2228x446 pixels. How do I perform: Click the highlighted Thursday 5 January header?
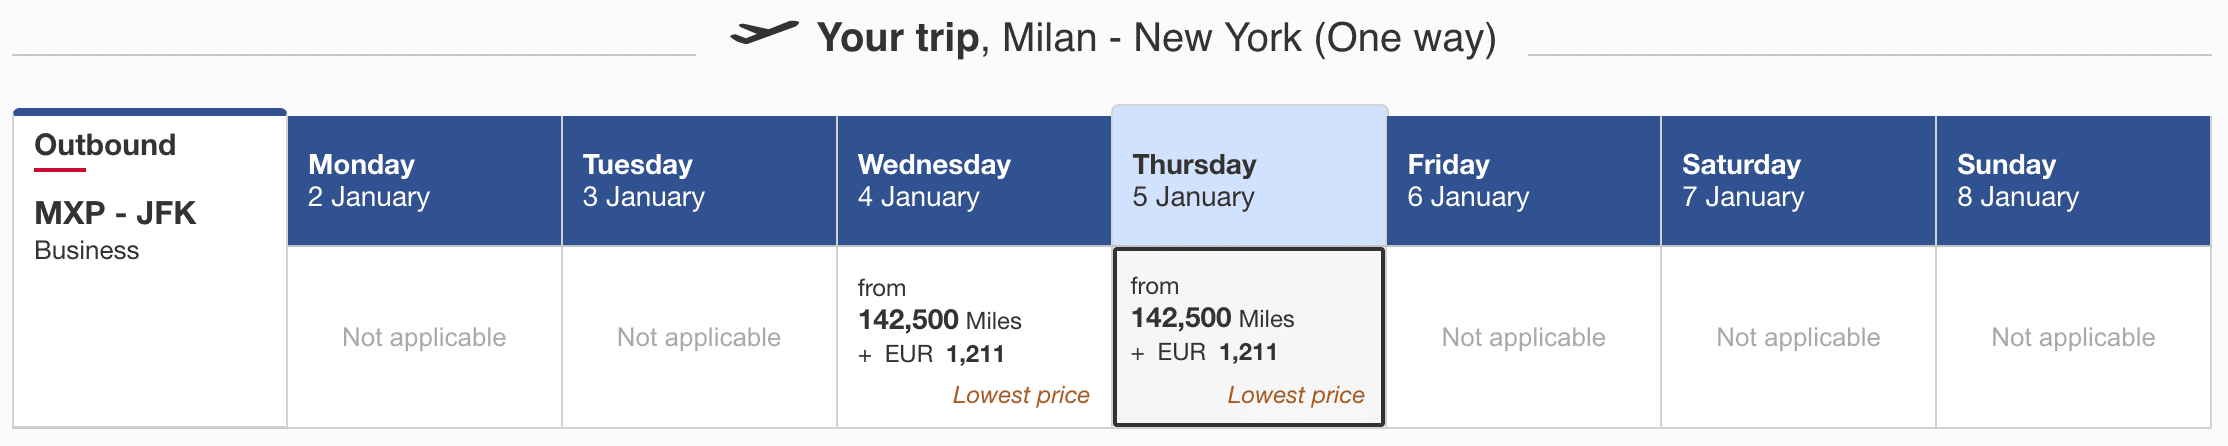pyautogui.click(x=1249, y=180)
